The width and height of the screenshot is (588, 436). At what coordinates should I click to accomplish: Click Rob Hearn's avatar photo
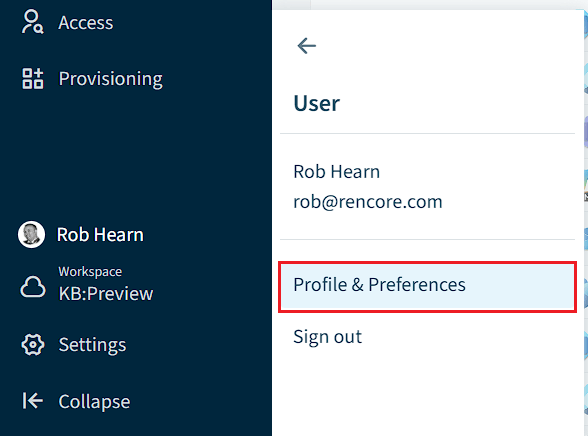coord(32,235)
